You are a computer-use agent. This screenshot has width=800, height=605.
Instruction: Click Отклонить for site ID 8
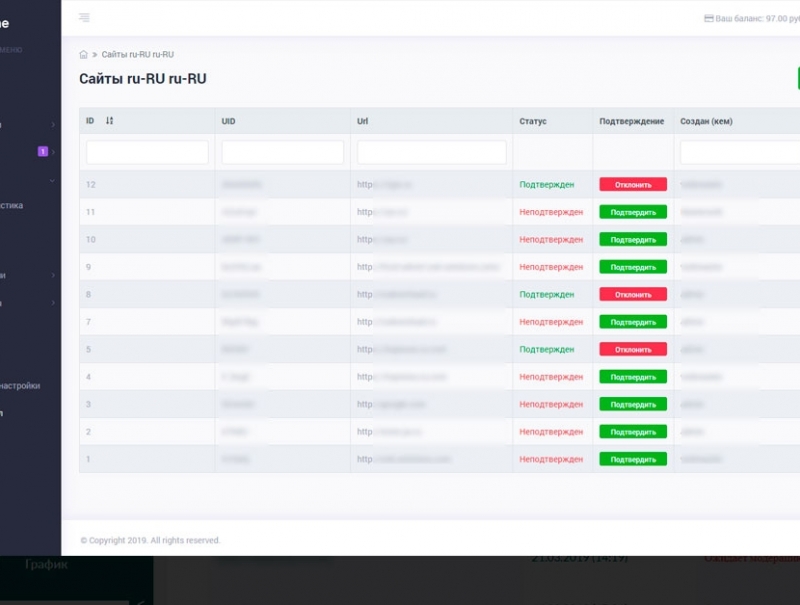(x=633, y=295)
